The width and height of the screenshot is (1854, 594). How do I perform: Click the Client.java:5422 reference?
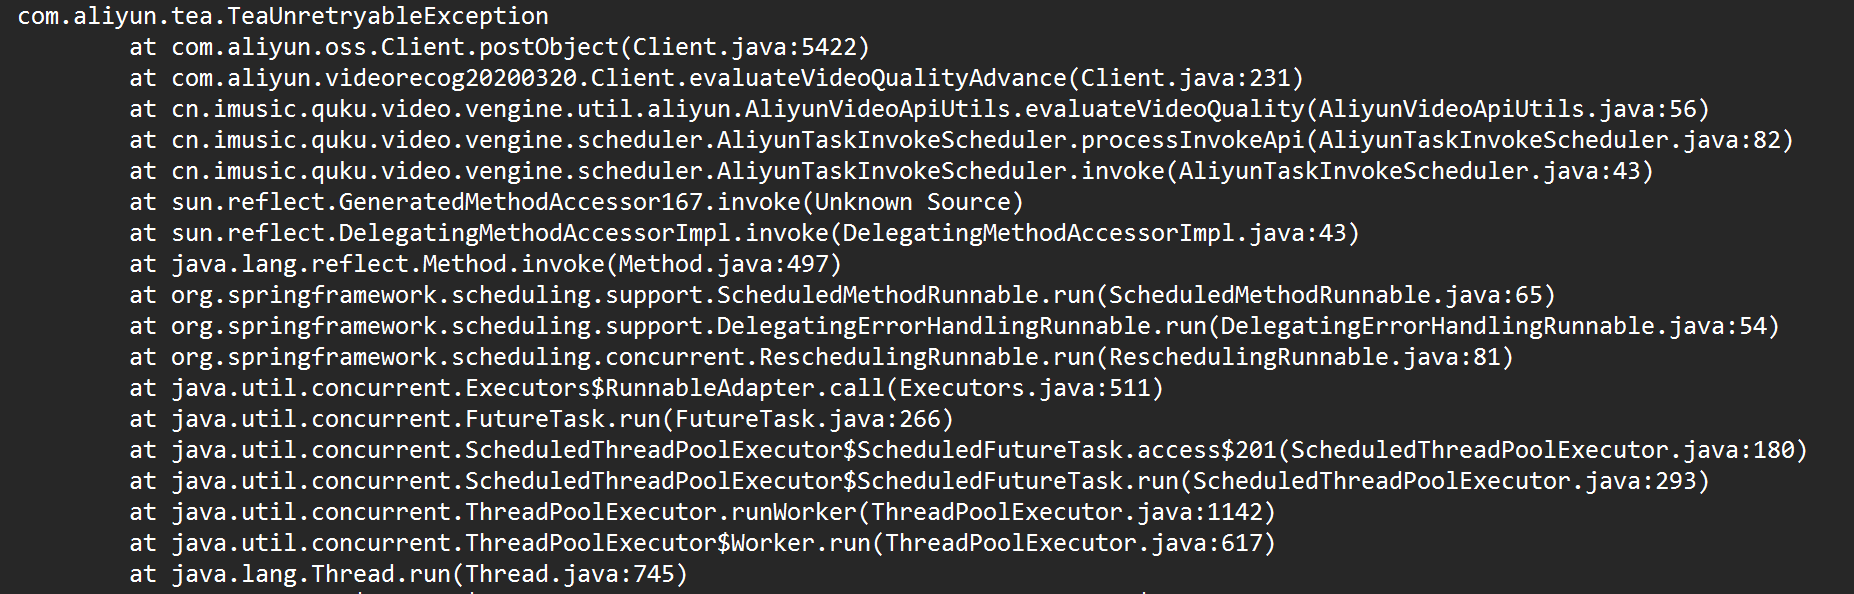(744, 47)
